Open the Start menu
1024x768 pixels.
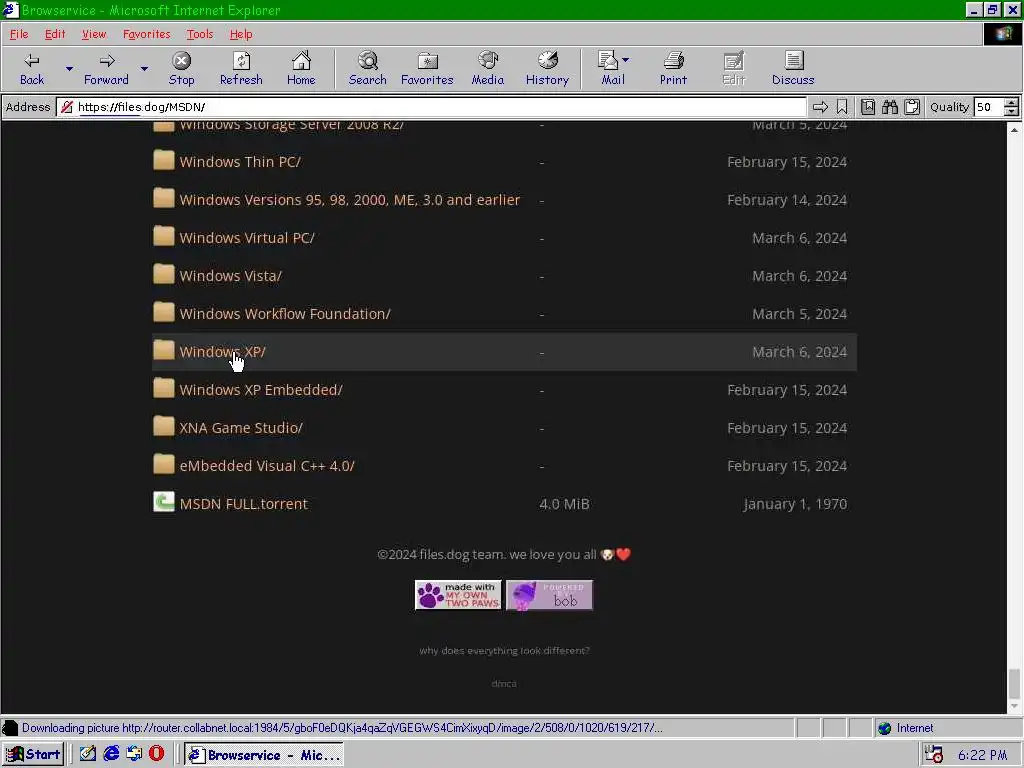pyautogui.click(x=33, y=754)
